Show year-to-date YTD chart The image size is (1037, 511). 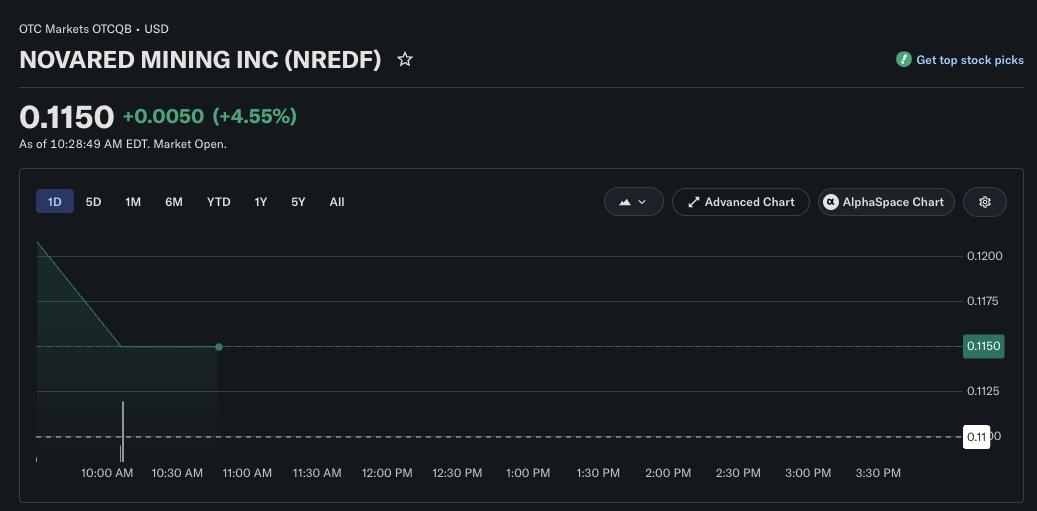click(x=218, y=202)
